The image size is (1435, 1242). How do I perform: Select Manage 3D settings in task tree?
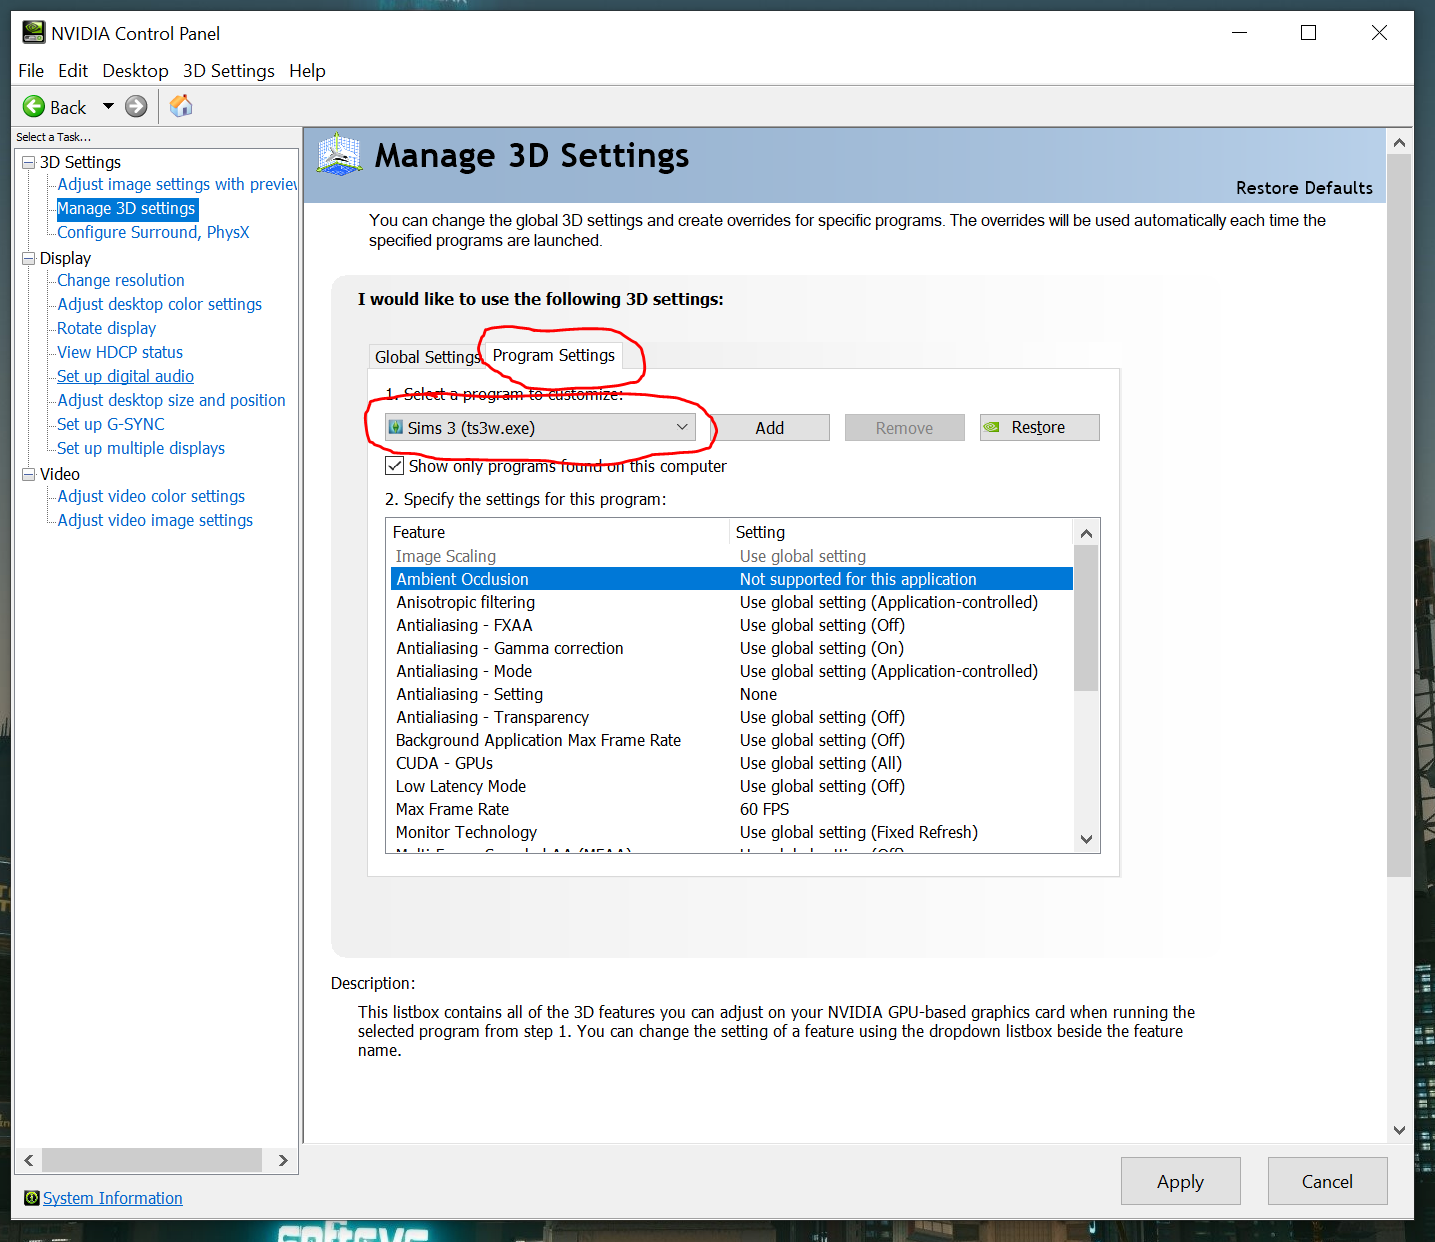pyautogui.click(x=127, y=208)
